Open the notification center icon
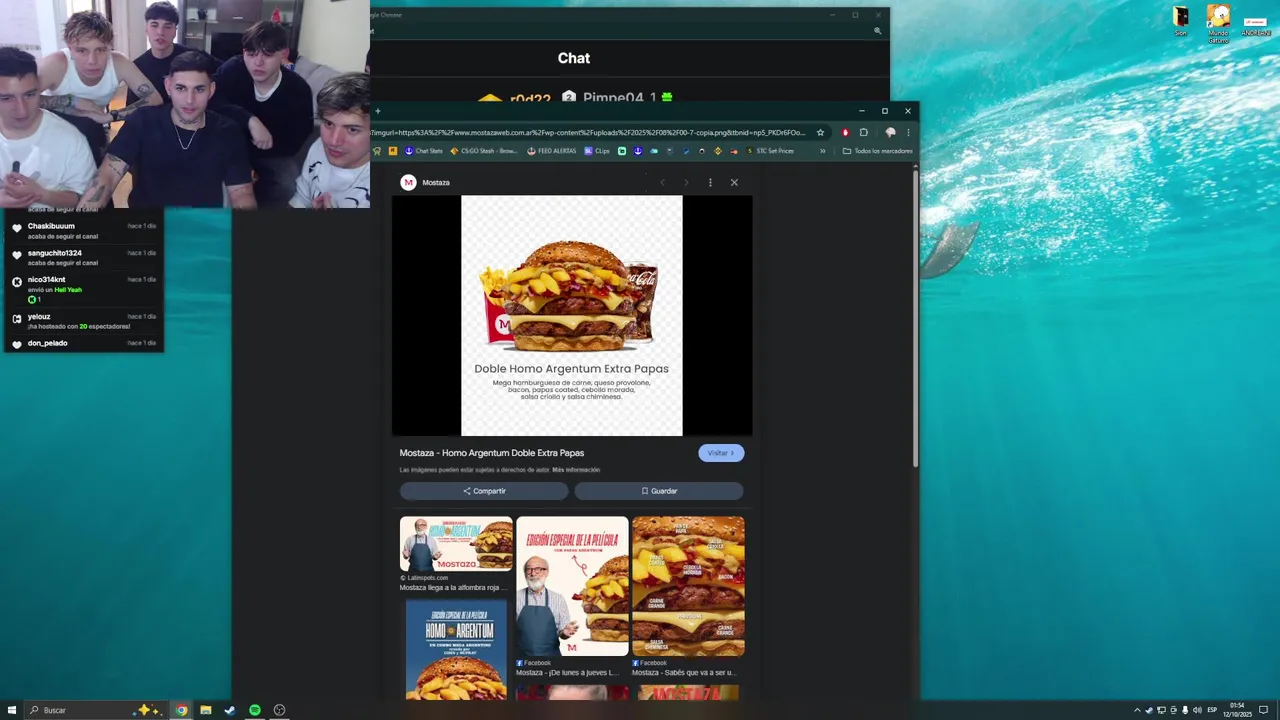 (x=1263, y=710)
